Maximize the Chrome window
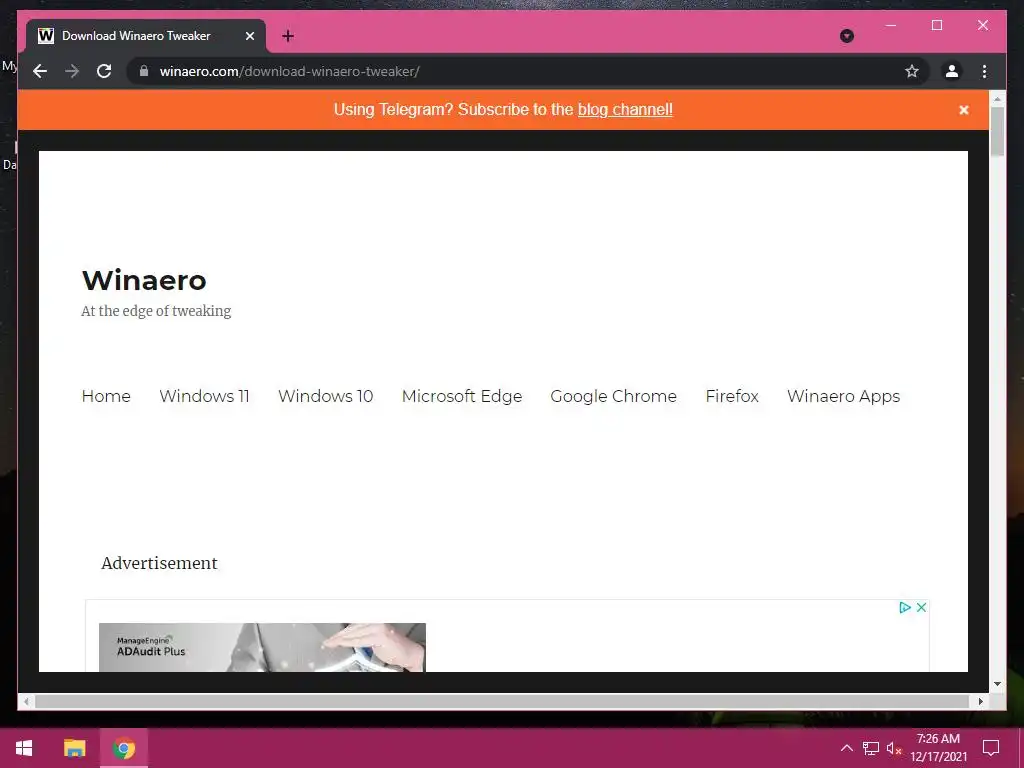 coord(936,25)
